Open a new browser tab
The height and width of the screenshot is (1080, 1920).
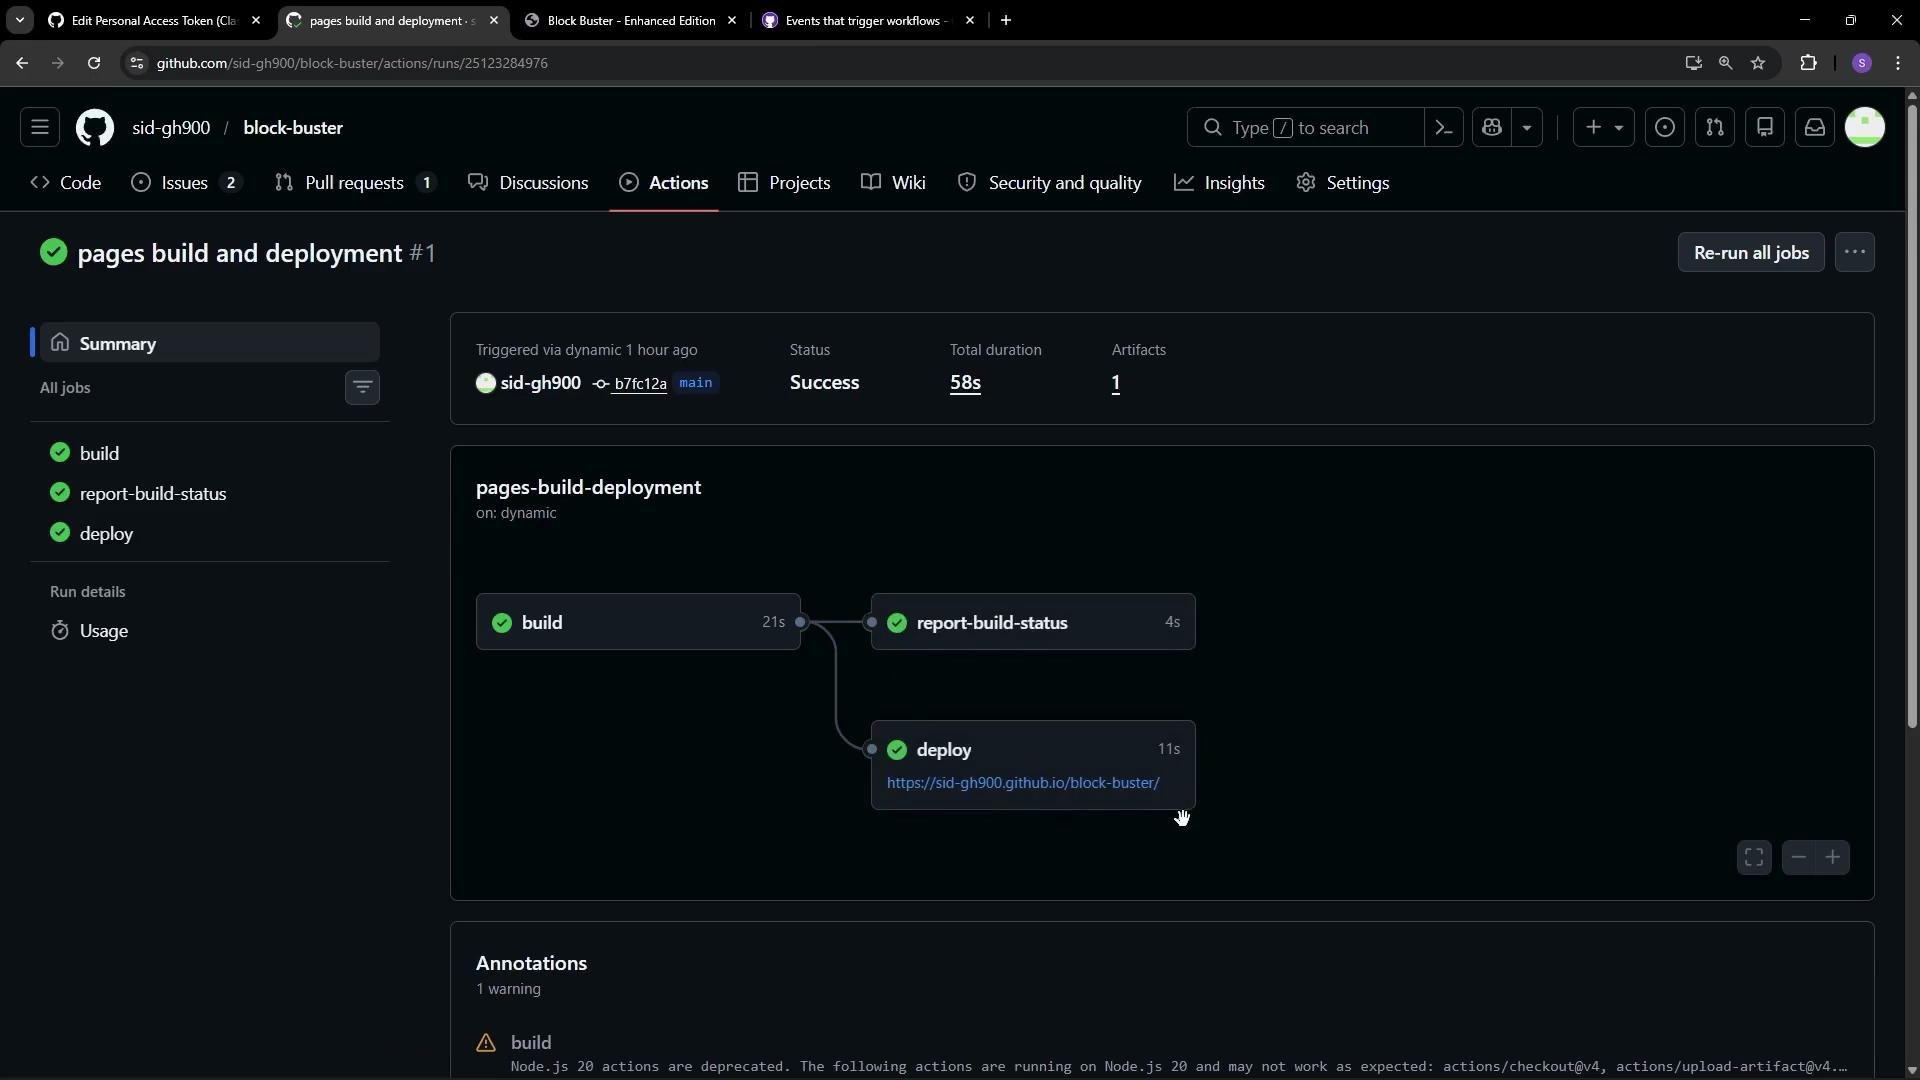click(x=1006, y=20)
